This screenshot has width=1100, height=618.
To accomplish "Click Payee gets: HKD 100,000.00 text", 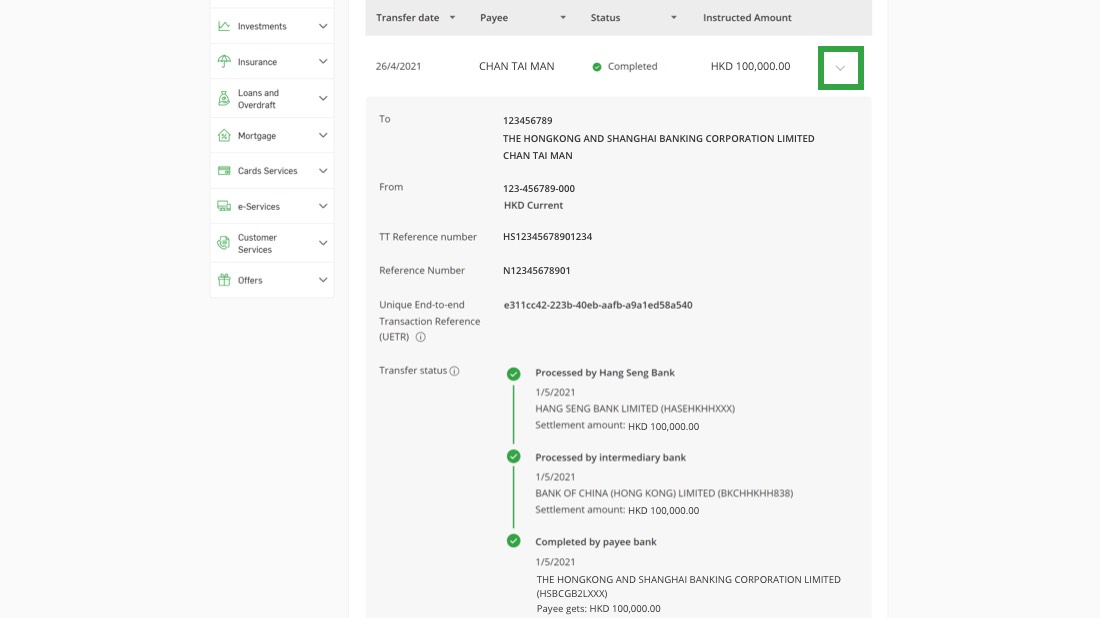I will click(598, 608).
